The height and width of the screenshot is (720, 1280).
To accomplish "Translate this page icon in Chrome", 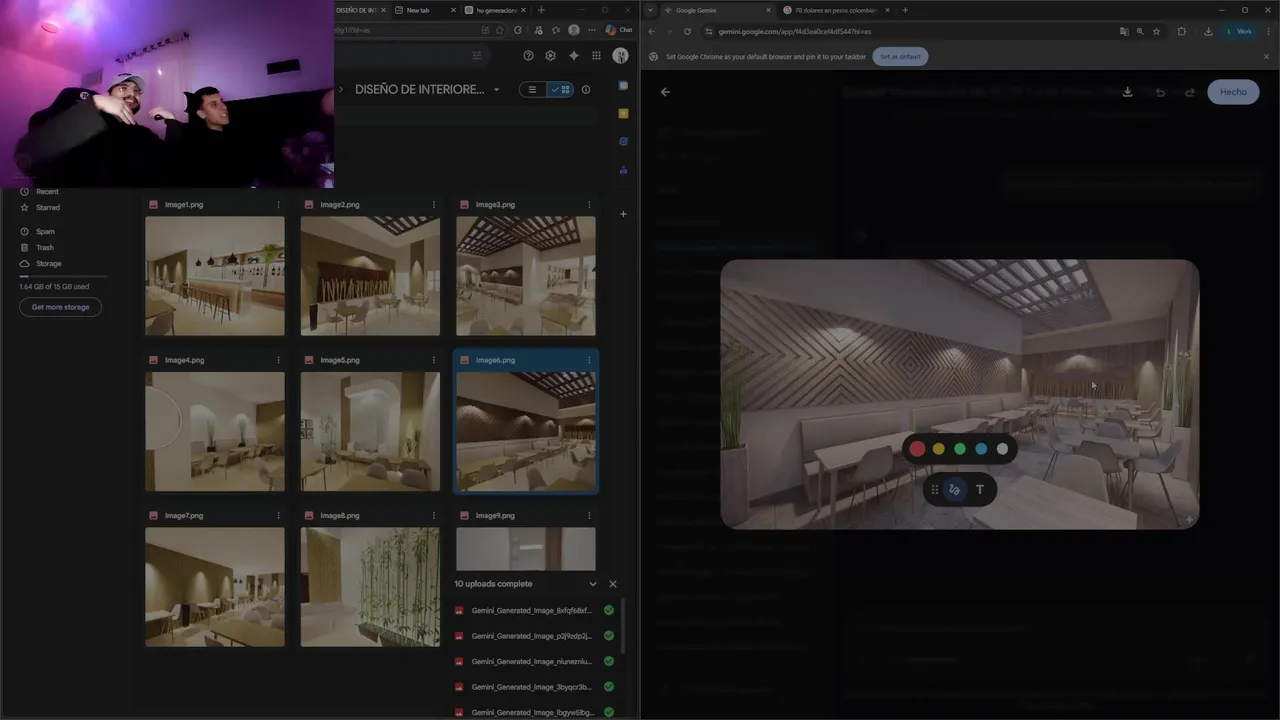I will tap(1124, 31).
